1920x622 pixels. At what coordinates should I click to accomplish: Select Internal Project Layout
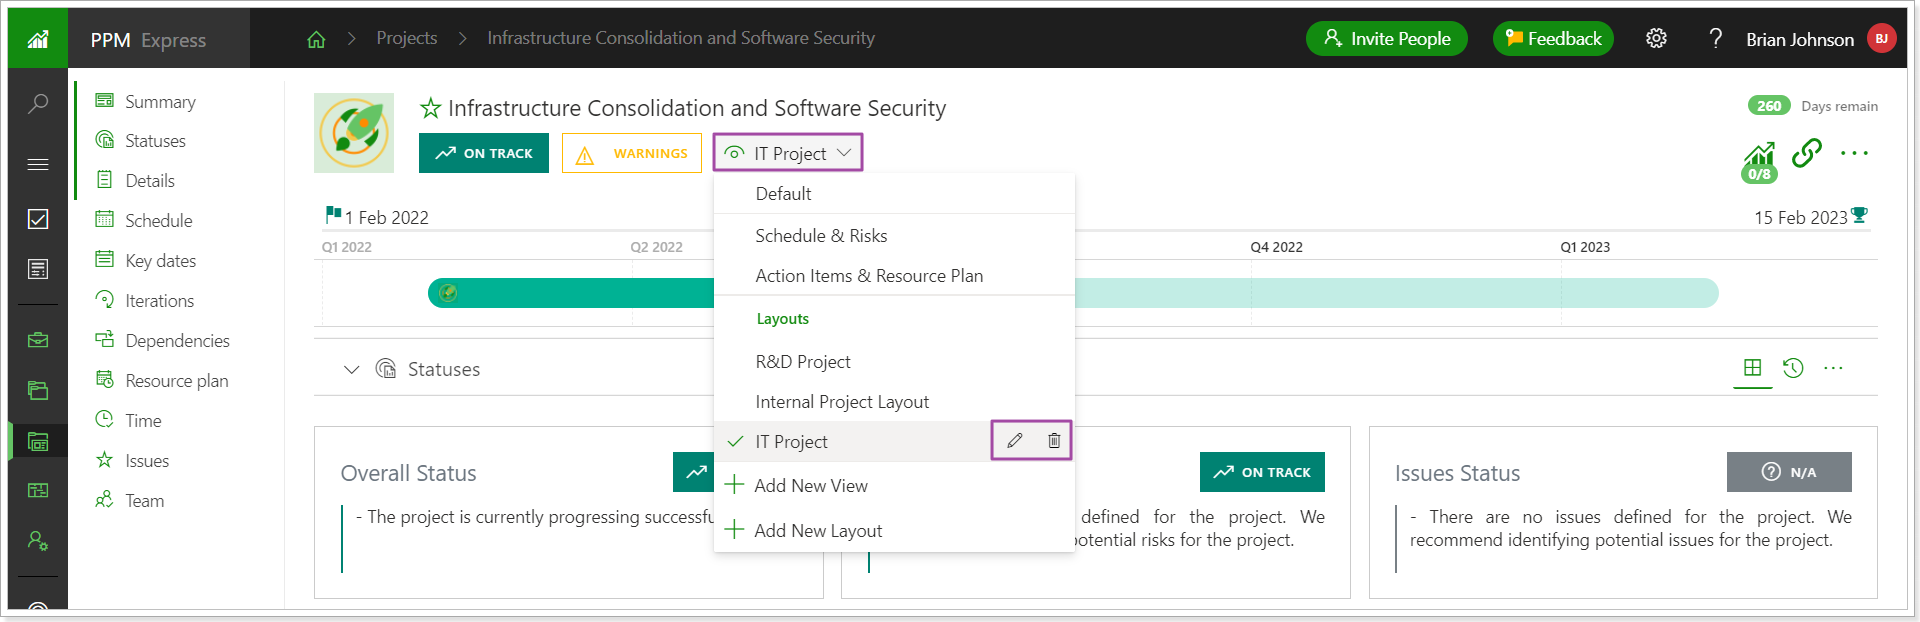894,402
